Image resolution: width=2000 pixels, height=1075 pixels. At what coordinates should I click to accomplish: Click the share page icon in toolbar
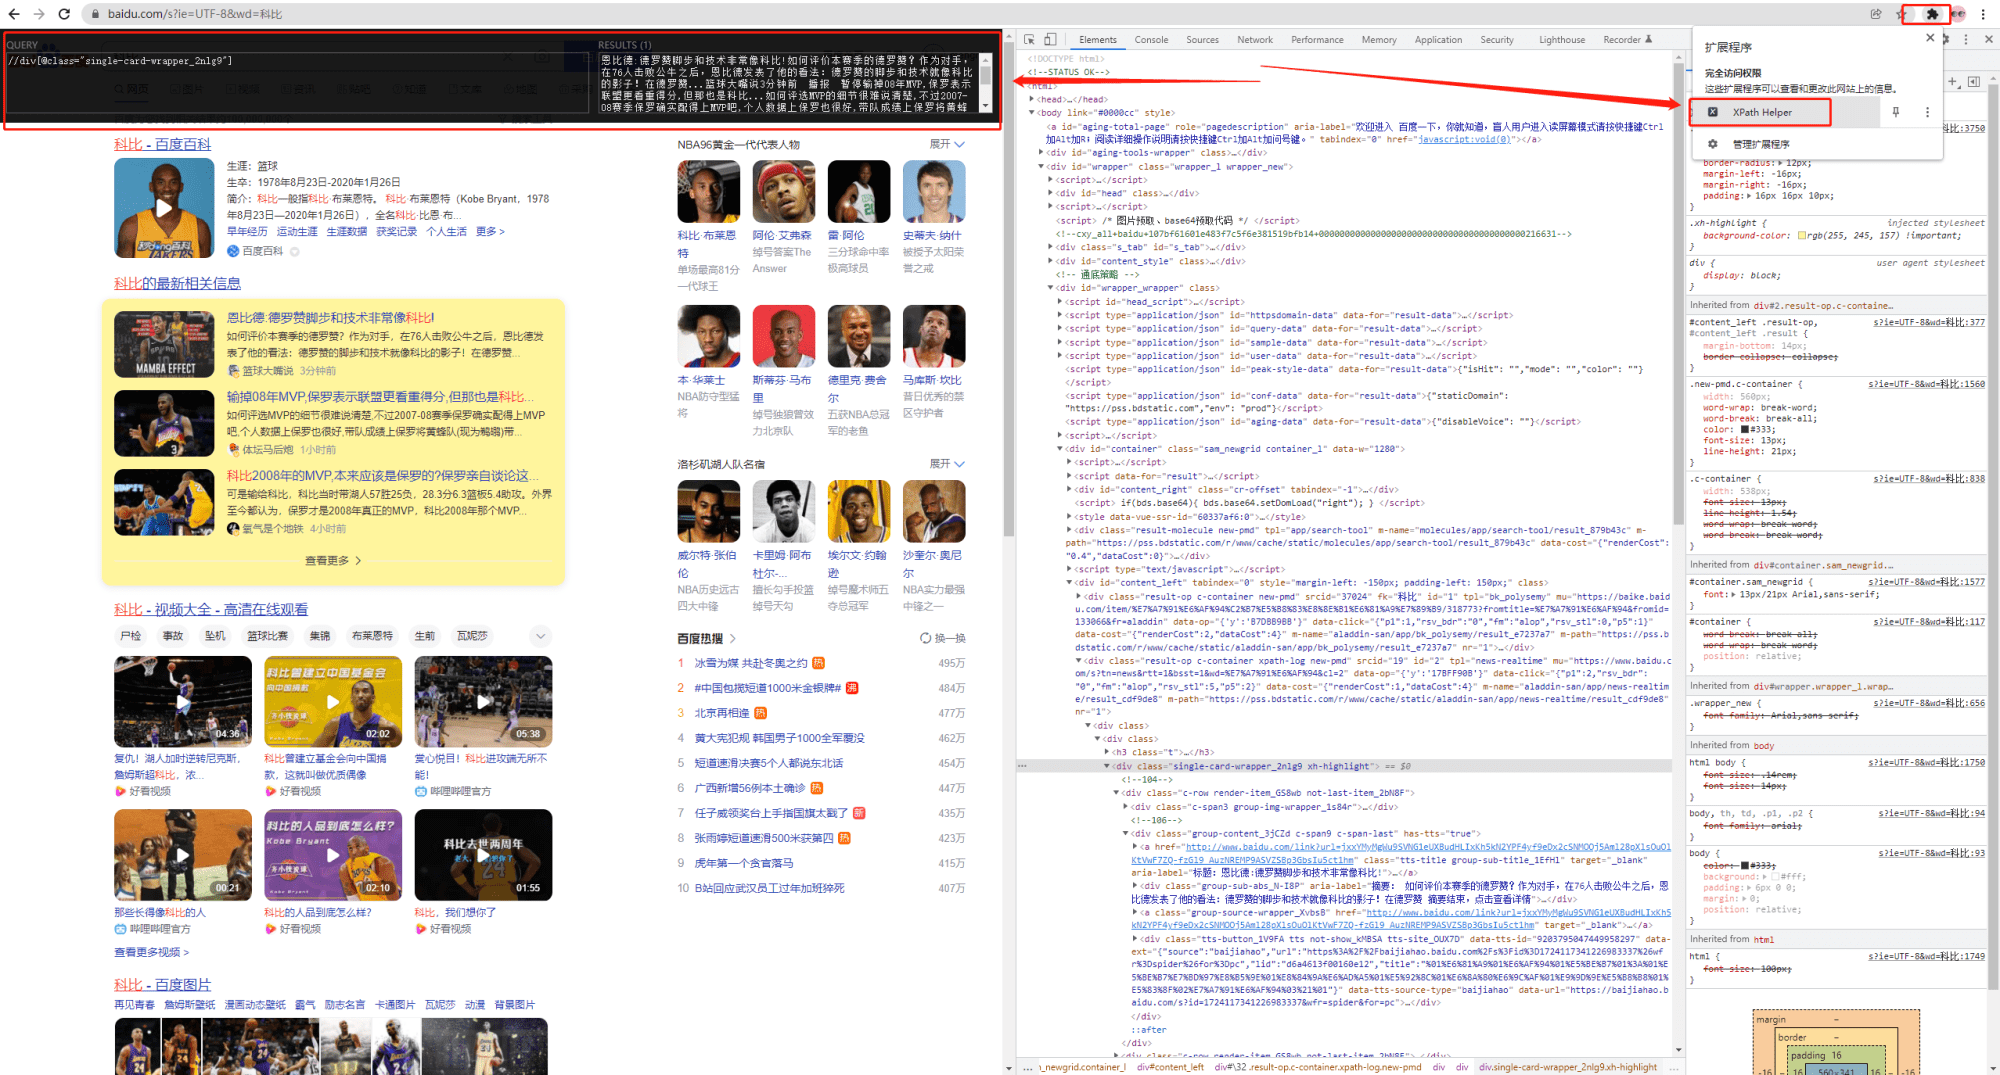(x=1876, y=14)
